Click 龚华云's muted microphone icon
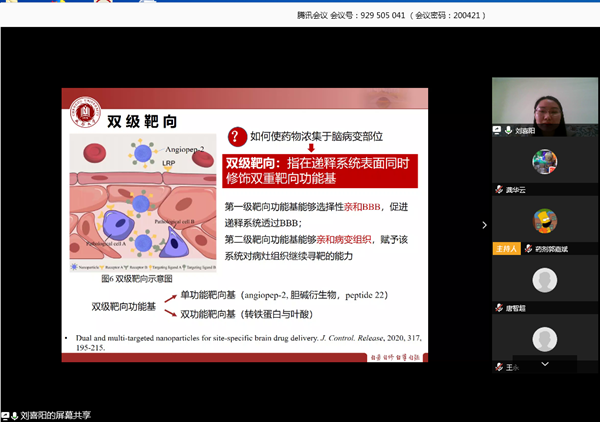Viewport: 600px width, 422px height. tap(499, 189)
